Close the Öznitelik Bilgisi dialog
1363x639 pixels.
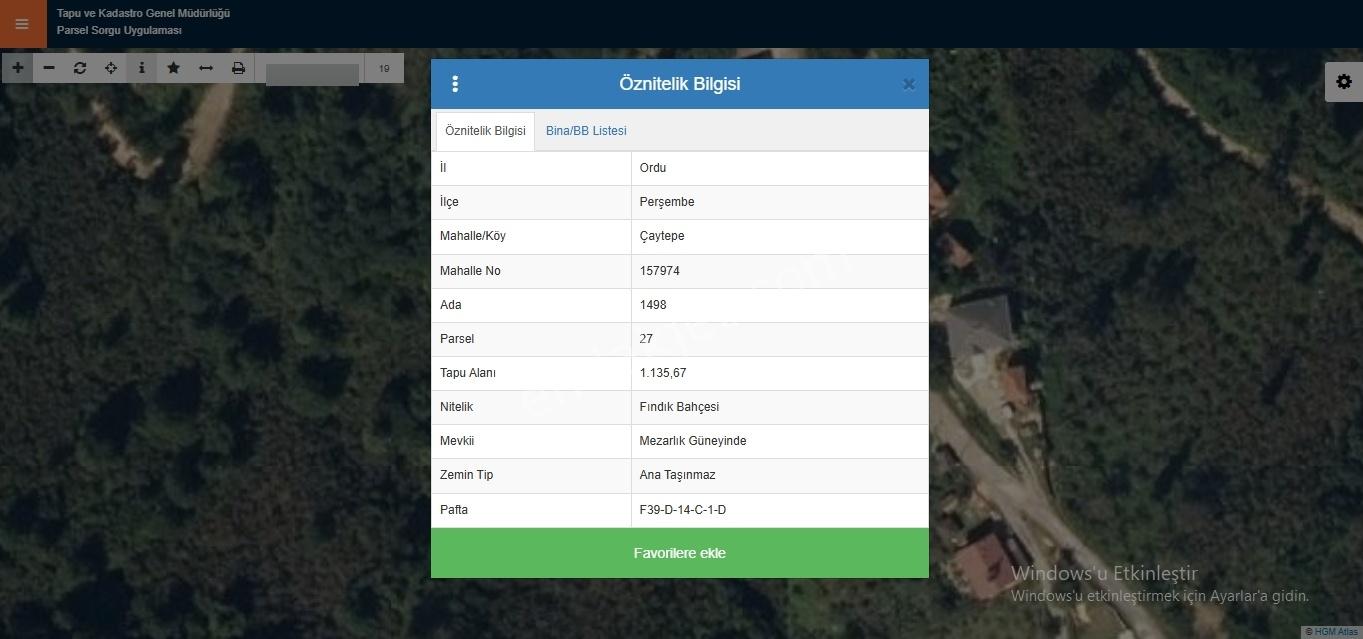pos(908,84)
